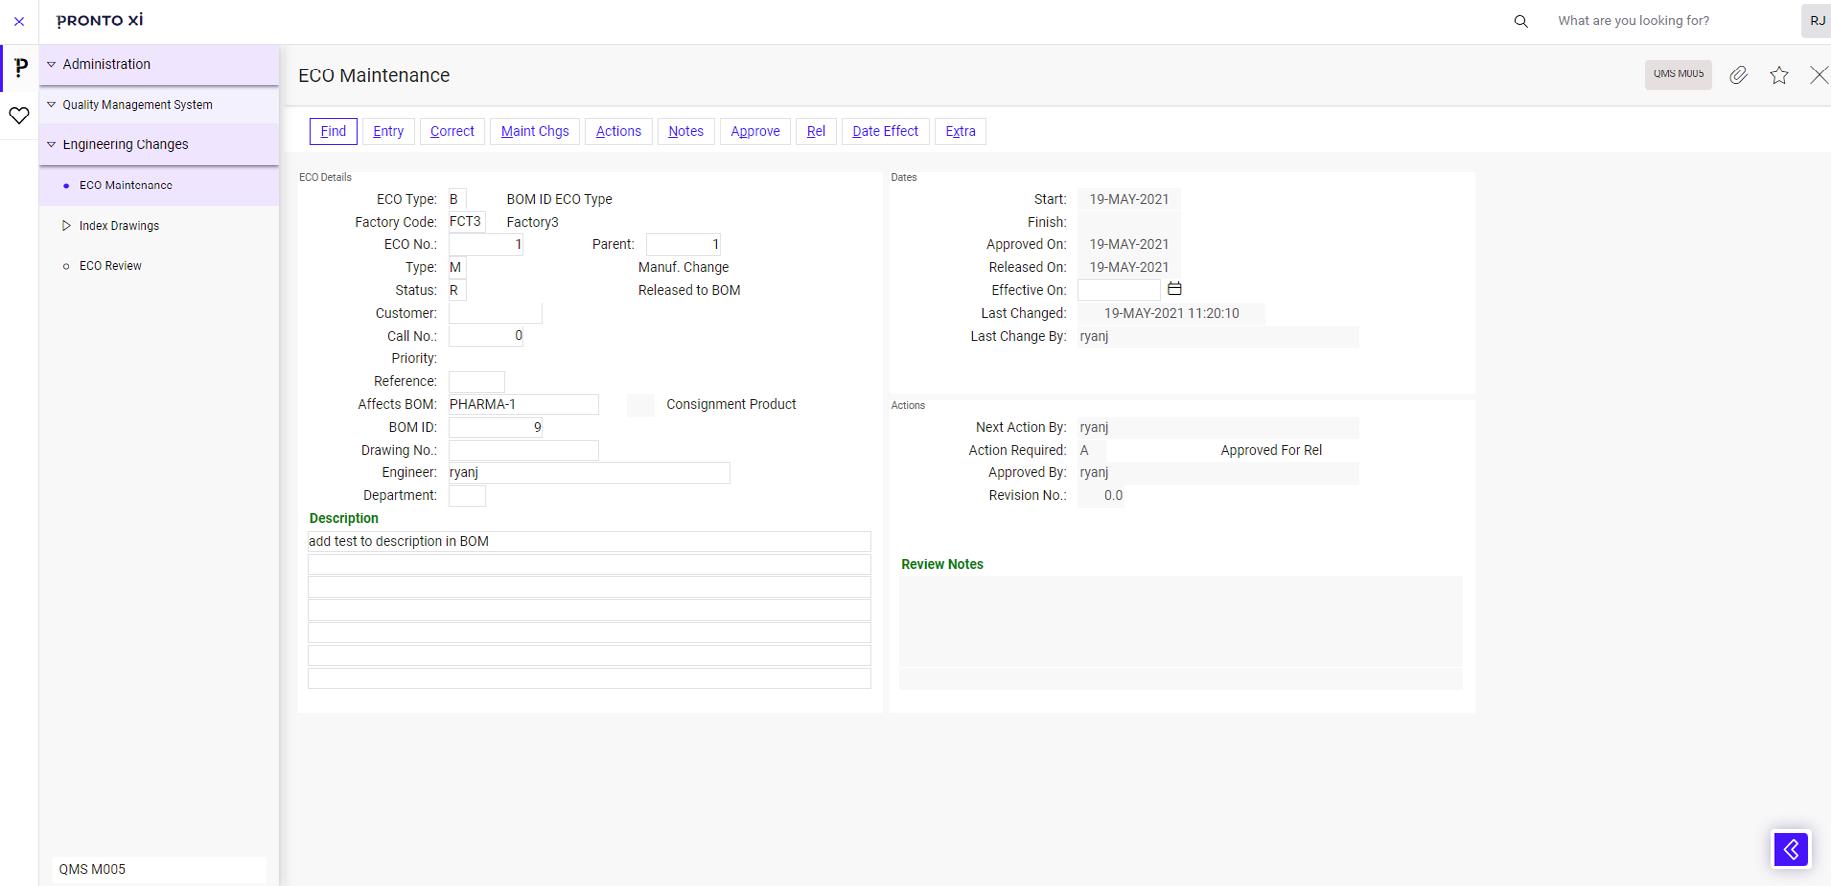Open attachments with the paperclip icon
Viewport: 1831px width, 886px height.
[x=1739, y=75]
